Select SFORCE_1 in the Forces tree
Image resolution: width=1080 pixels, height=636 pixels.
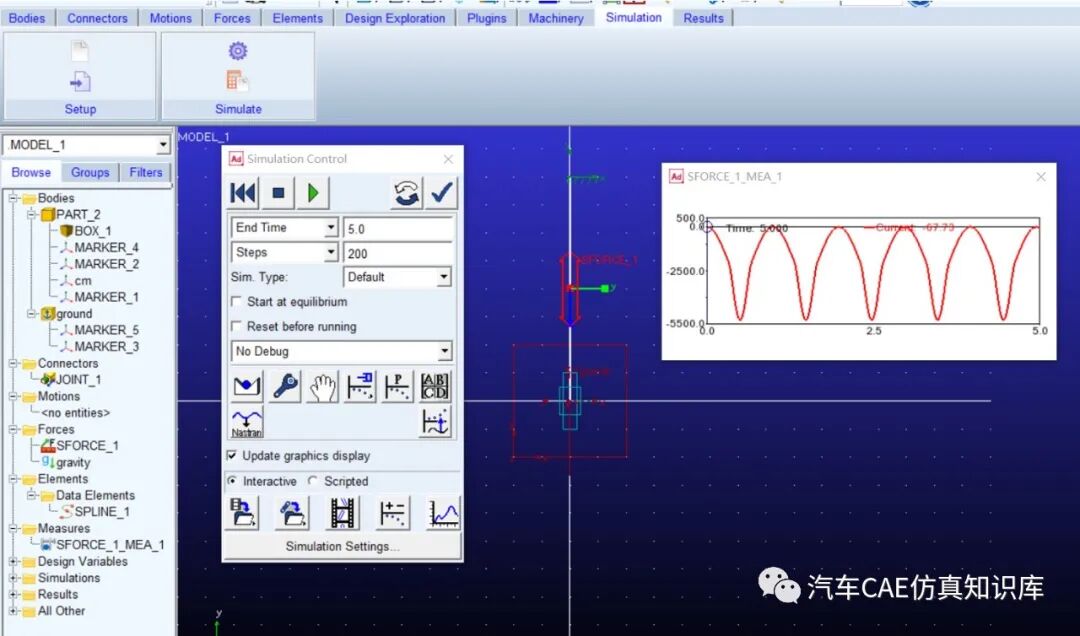point(87,446)
